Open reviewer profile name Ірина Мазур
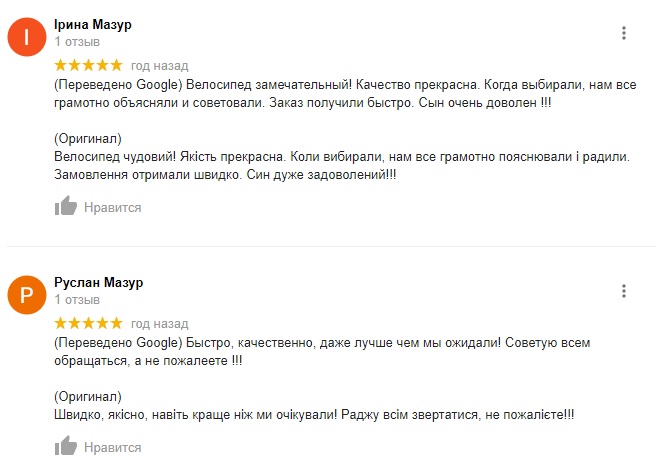Viewport: 666px width, 459px height. 93,25
